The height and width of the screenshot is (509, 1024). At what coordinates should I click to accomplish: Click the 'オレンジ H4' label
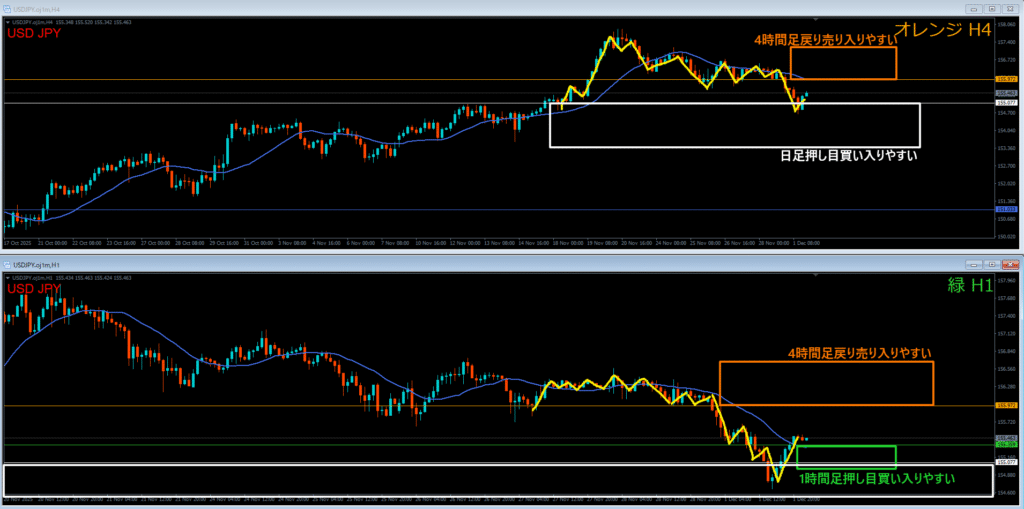pyautogui.click(x=942, y=29)
